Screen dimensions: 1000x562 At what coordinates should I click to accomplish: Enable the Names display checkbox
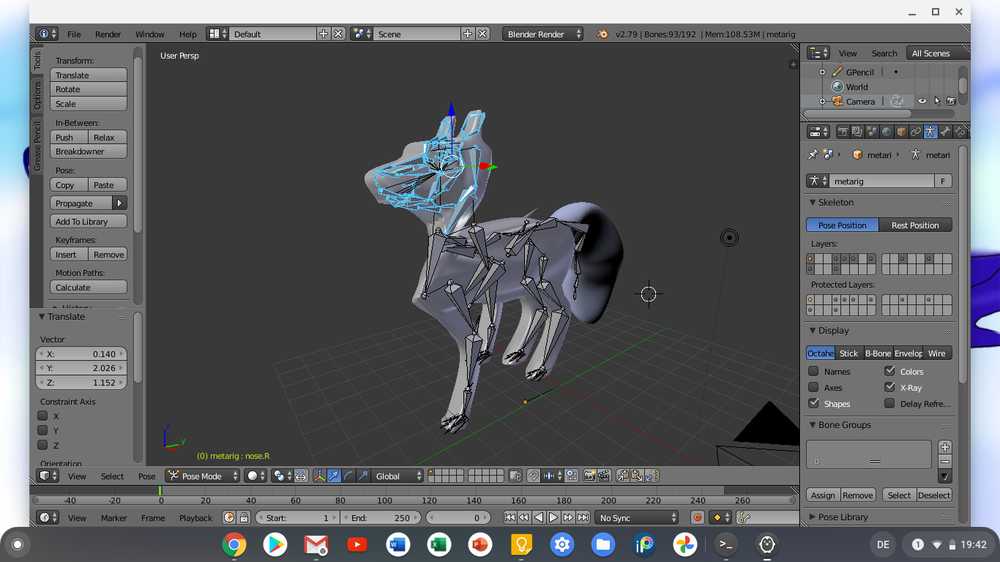813,372
